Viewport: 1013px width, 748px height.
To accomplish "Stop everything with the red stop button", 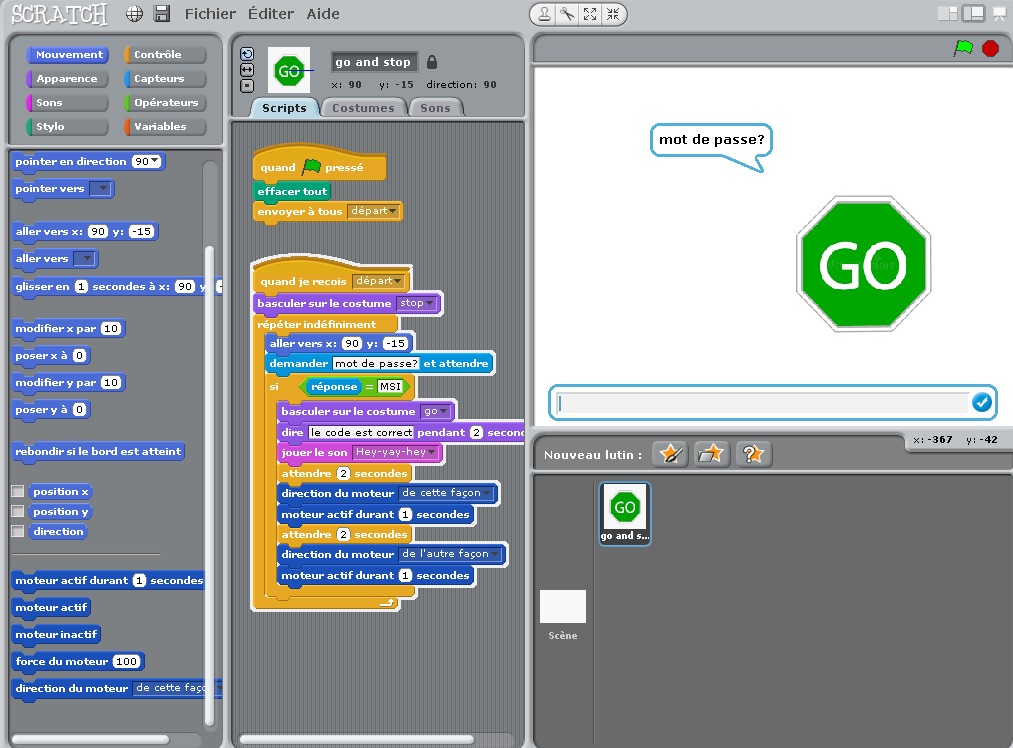I will tap(990, 48).
